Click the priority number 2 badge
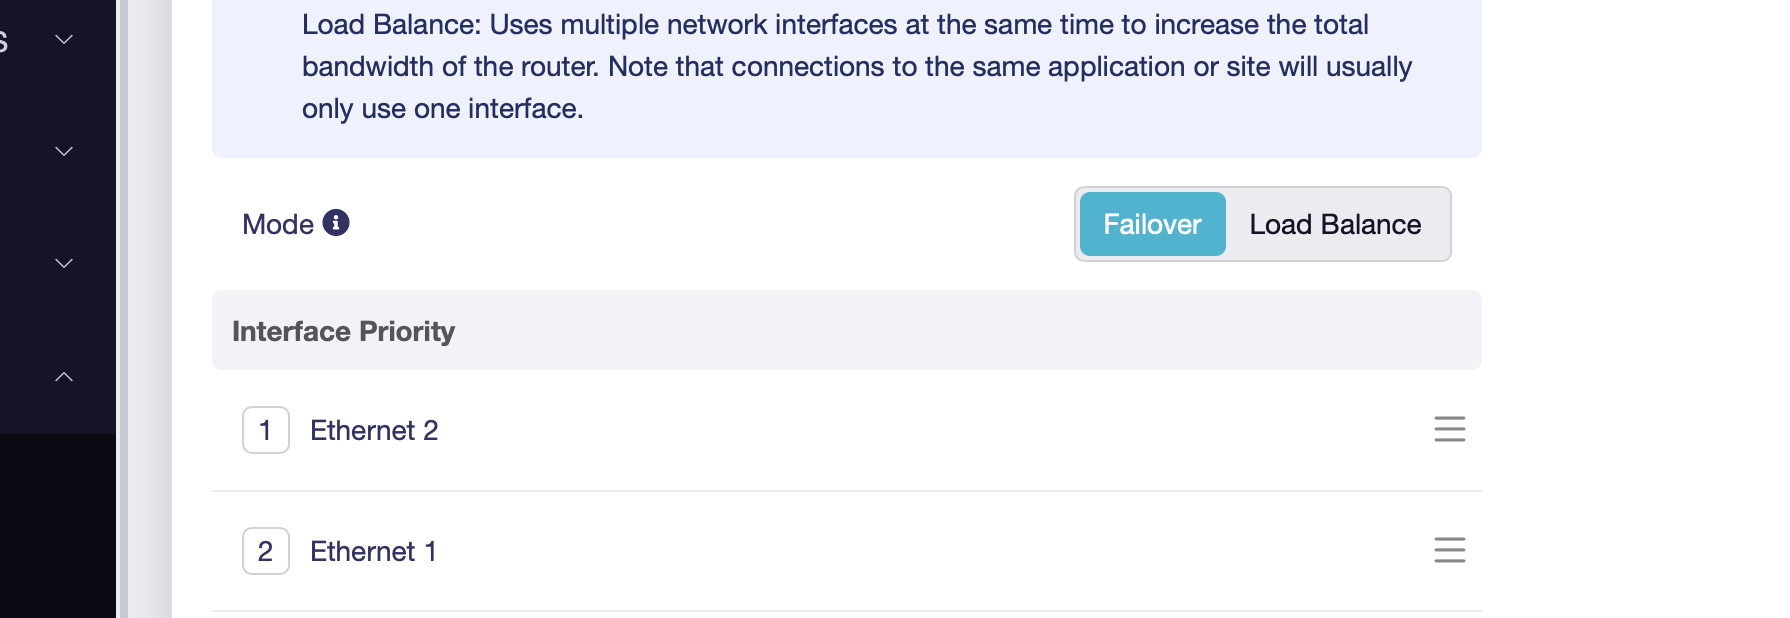The height and width of the screenshot is (618, 1790). coord(266,551)
